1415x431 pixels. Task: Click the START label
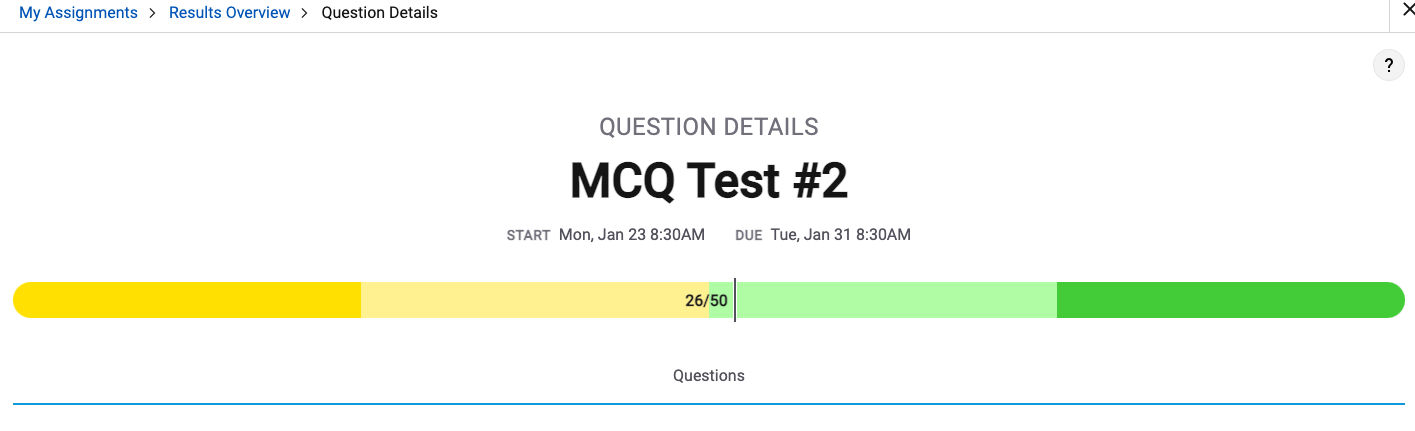pyautogui.click(x=529, y=236)
